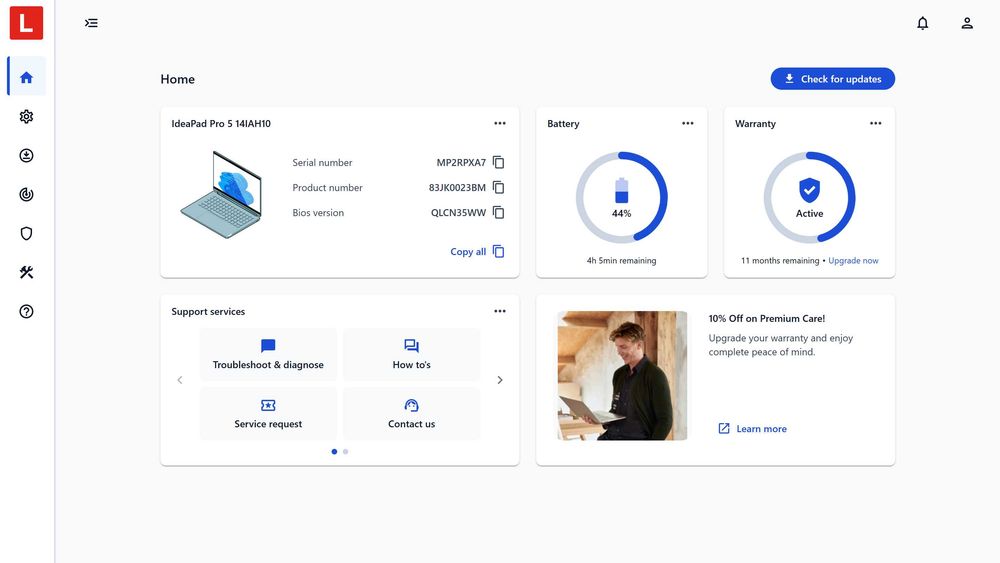1000x563 pixels.
Task: Click Copy all device details
Action: (477, 252)
